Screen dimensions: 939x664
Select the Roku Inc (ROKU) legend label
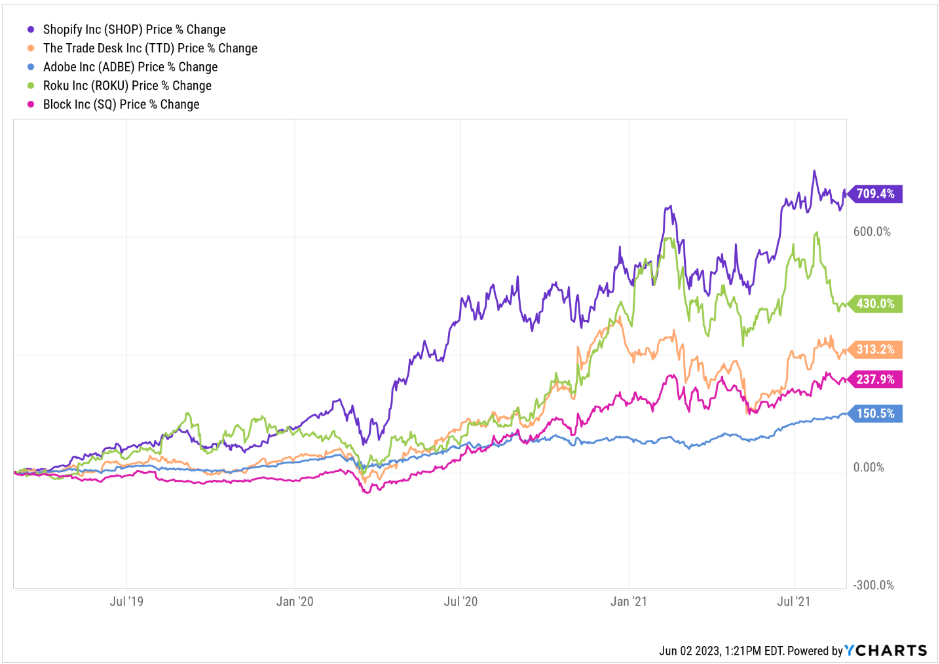pos(127,86)
